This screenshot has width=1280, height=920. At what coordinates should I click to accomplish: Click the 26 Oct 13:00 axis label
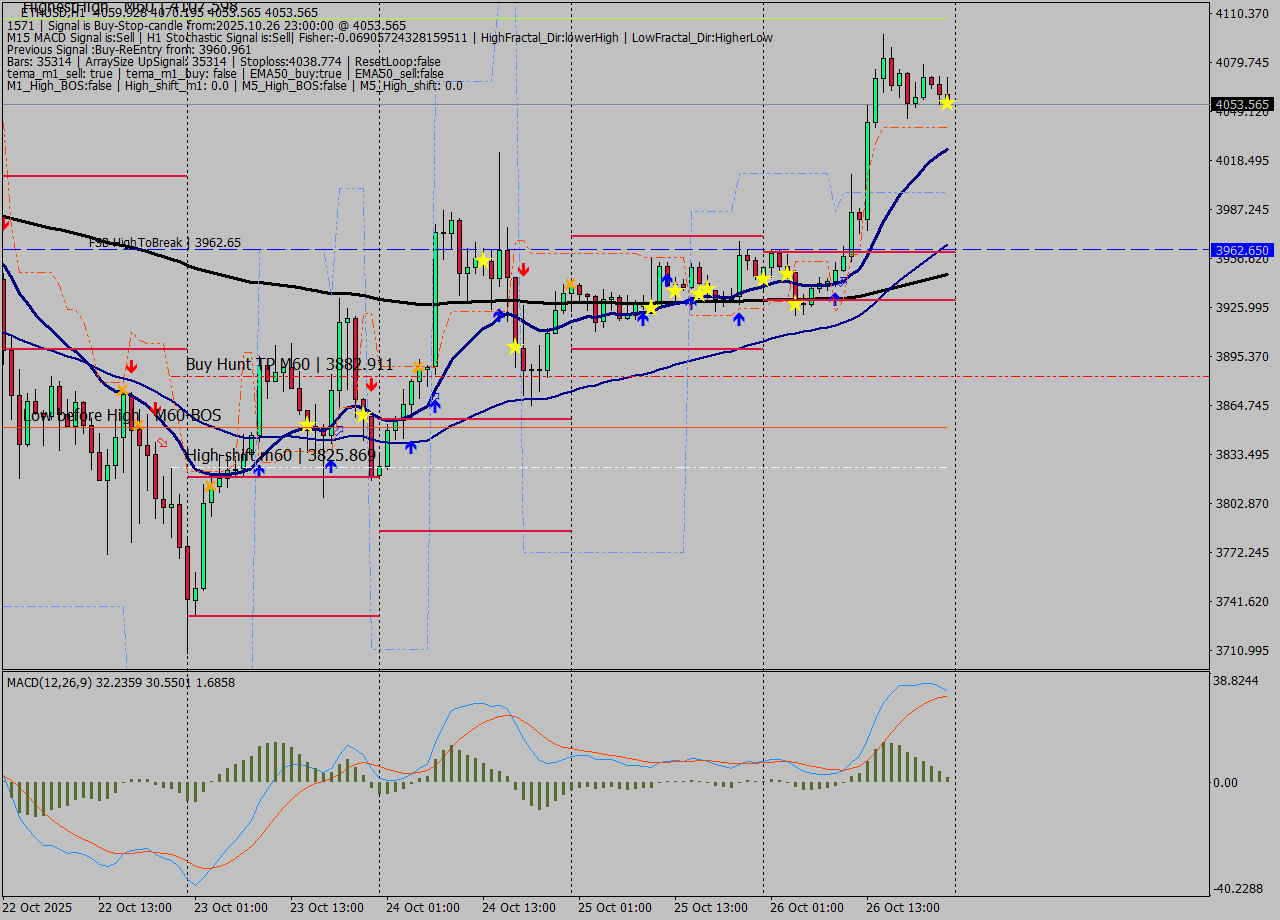pos(903,908)
